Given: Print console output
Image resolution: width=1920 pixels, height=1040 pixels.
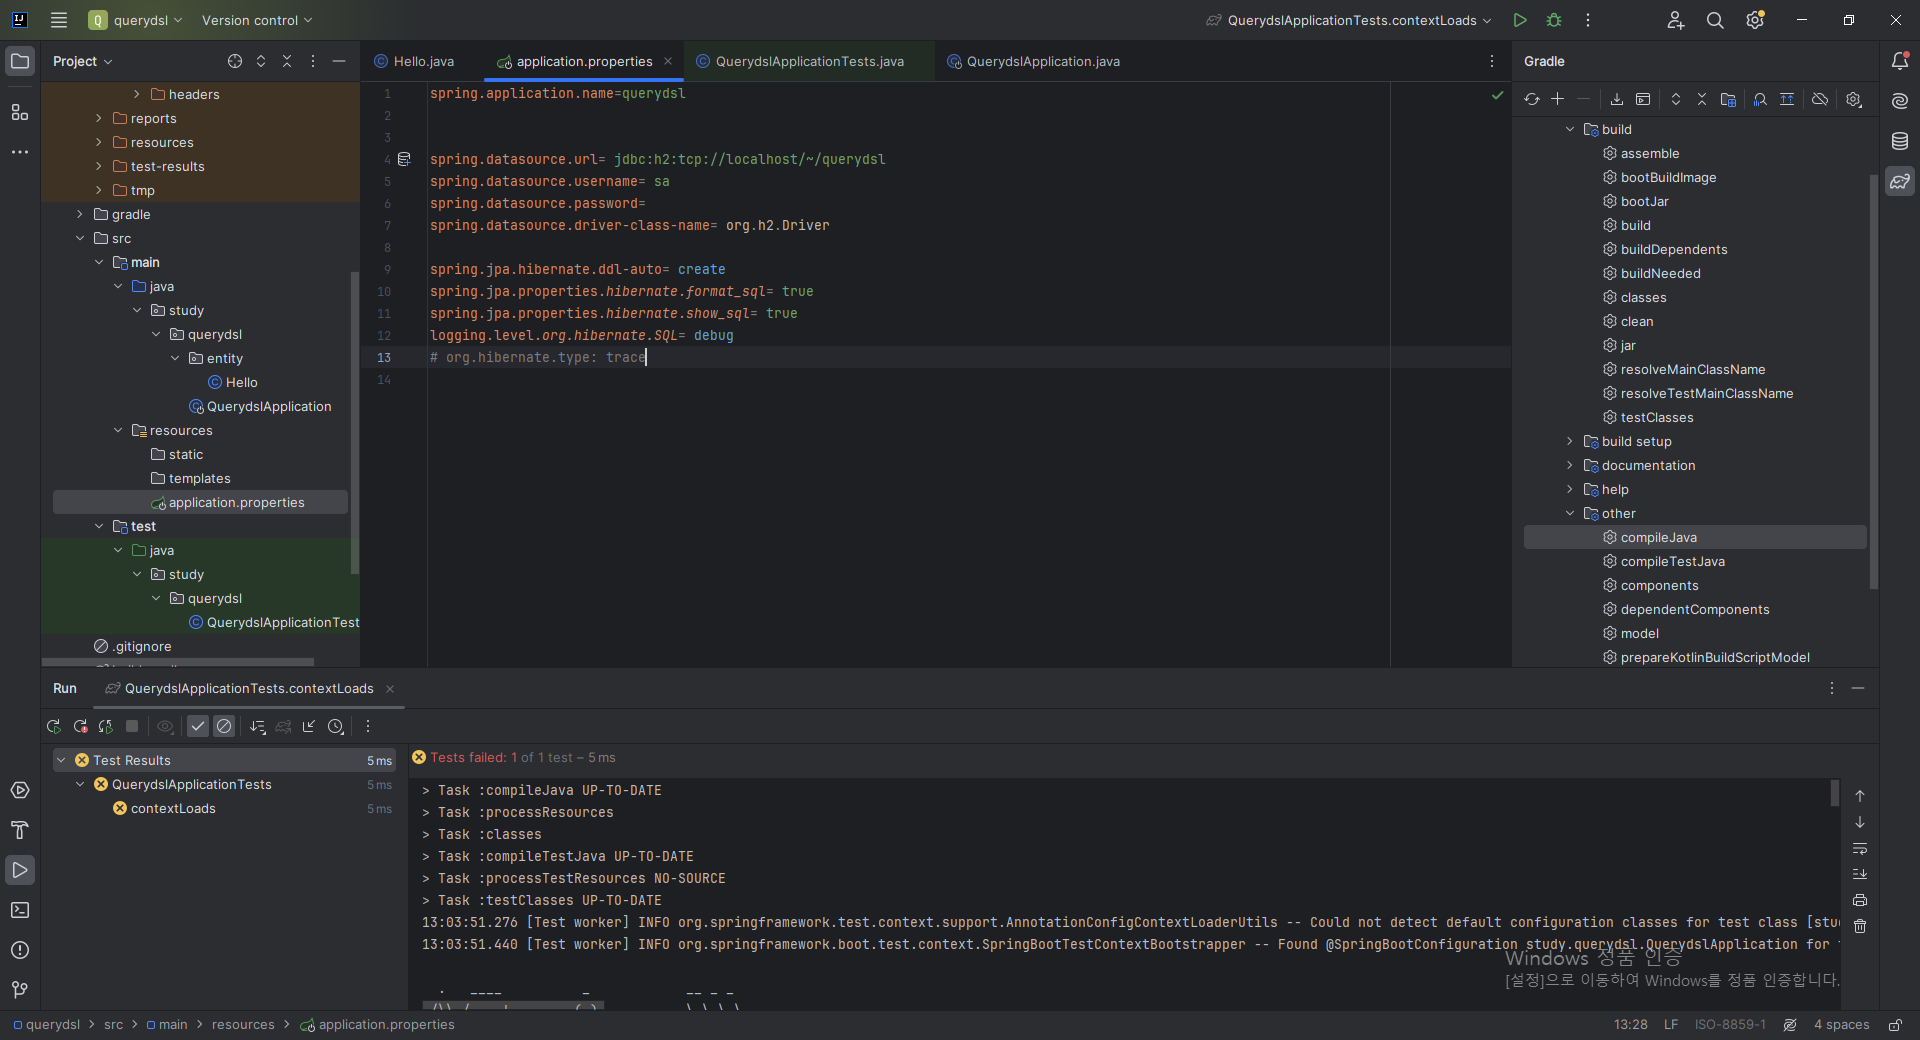Looking at the screenshot, I should coord(1860,900).
